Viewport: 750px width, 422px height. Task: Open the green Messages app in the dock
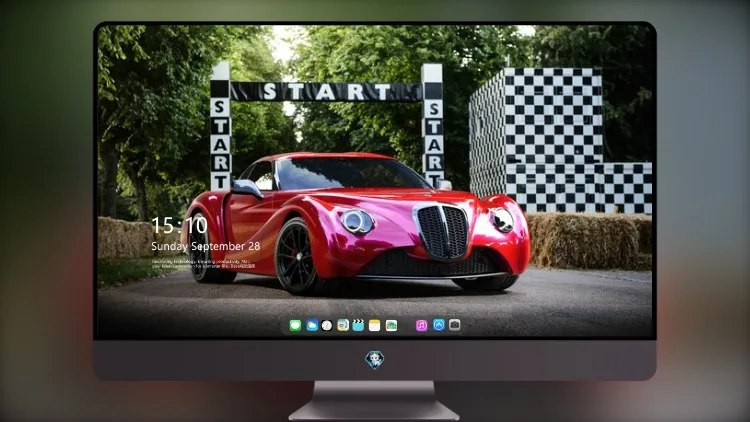(295, 325)
